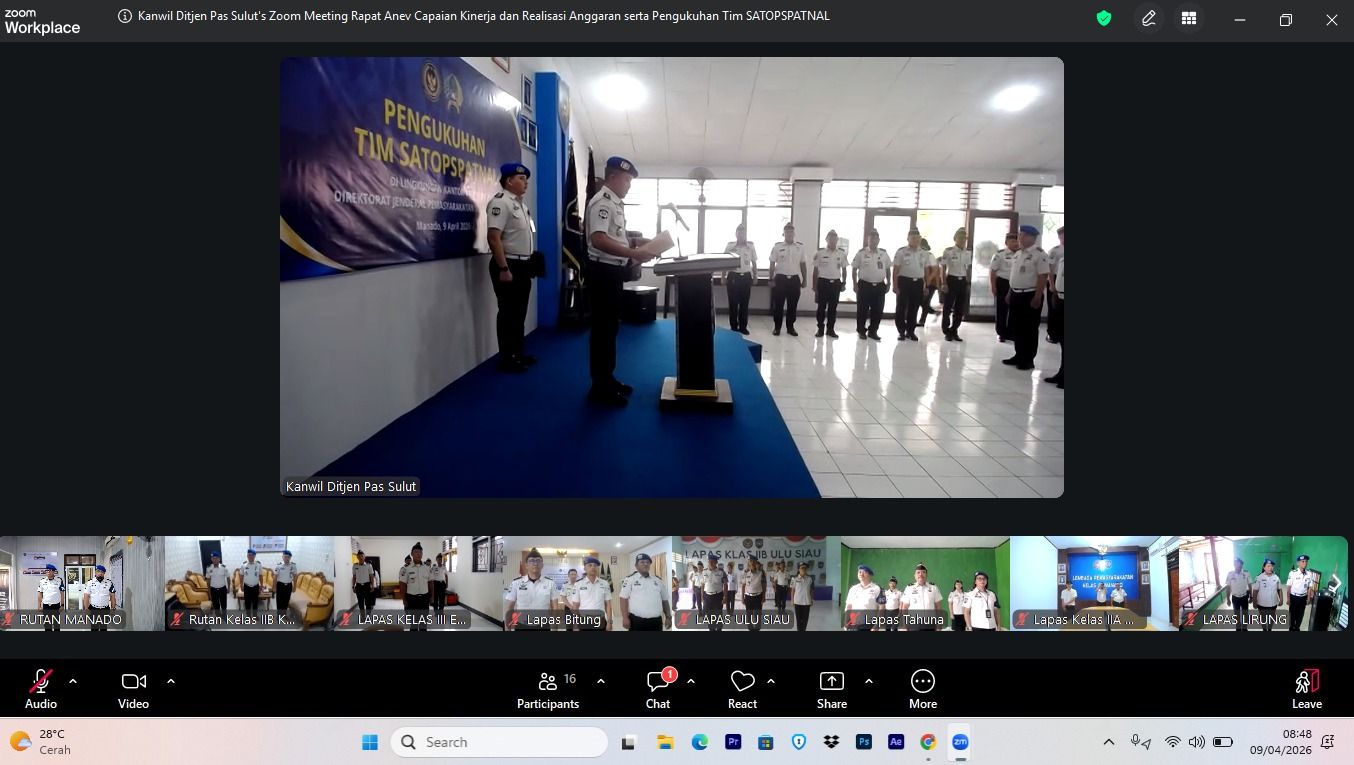The height and width of the screenshot is (765, 1354).
Task: Open the Chat panel
Action: (658, 688)
